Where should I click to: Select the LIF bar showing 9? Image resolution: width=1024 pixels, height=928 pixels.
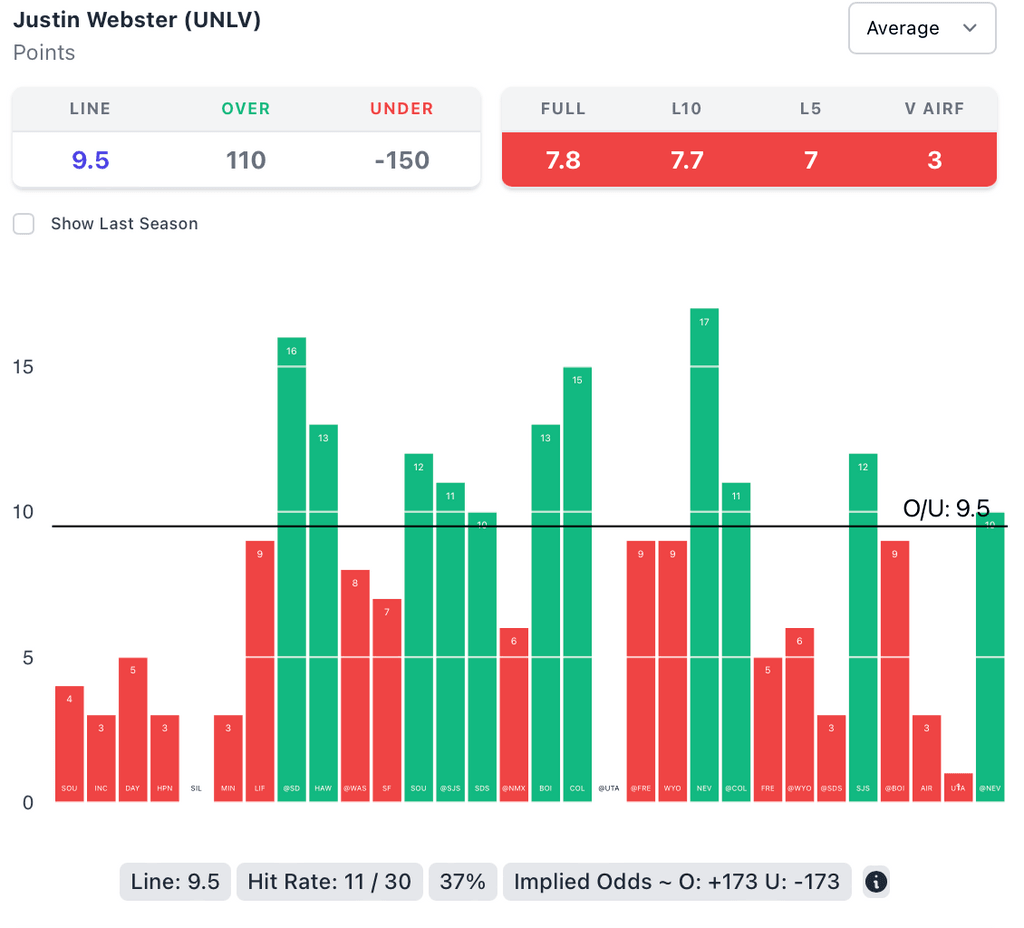click(260, 671)
